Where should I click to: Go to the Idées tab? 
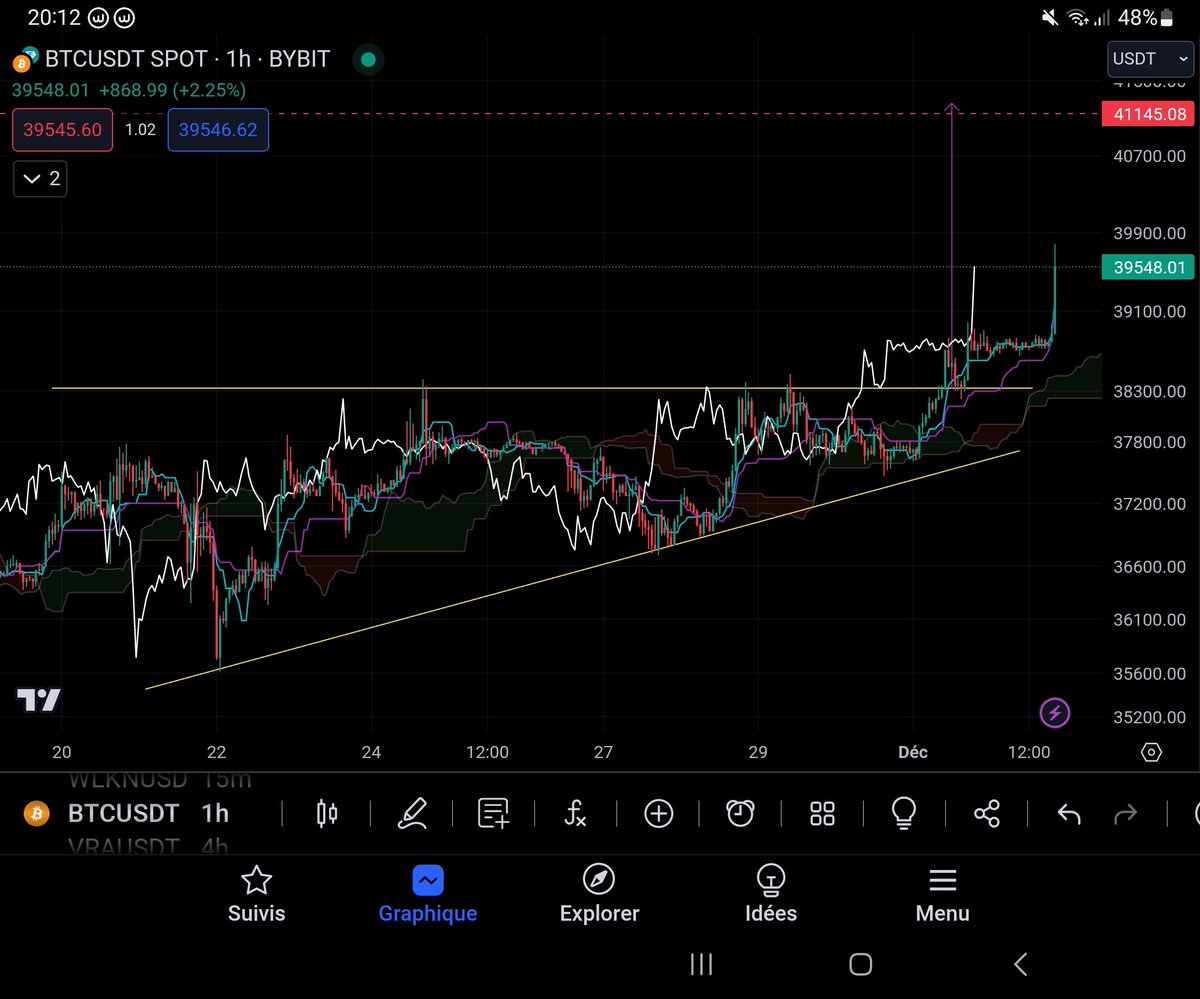[771, 895]
